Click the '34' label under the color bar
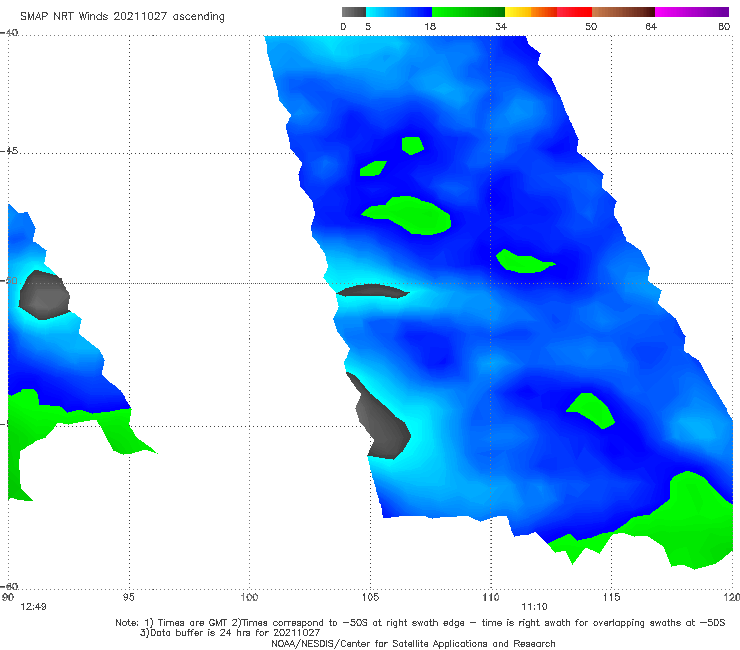Image resolution: width=740 pixels, height=650 pixels. (501, 27)
